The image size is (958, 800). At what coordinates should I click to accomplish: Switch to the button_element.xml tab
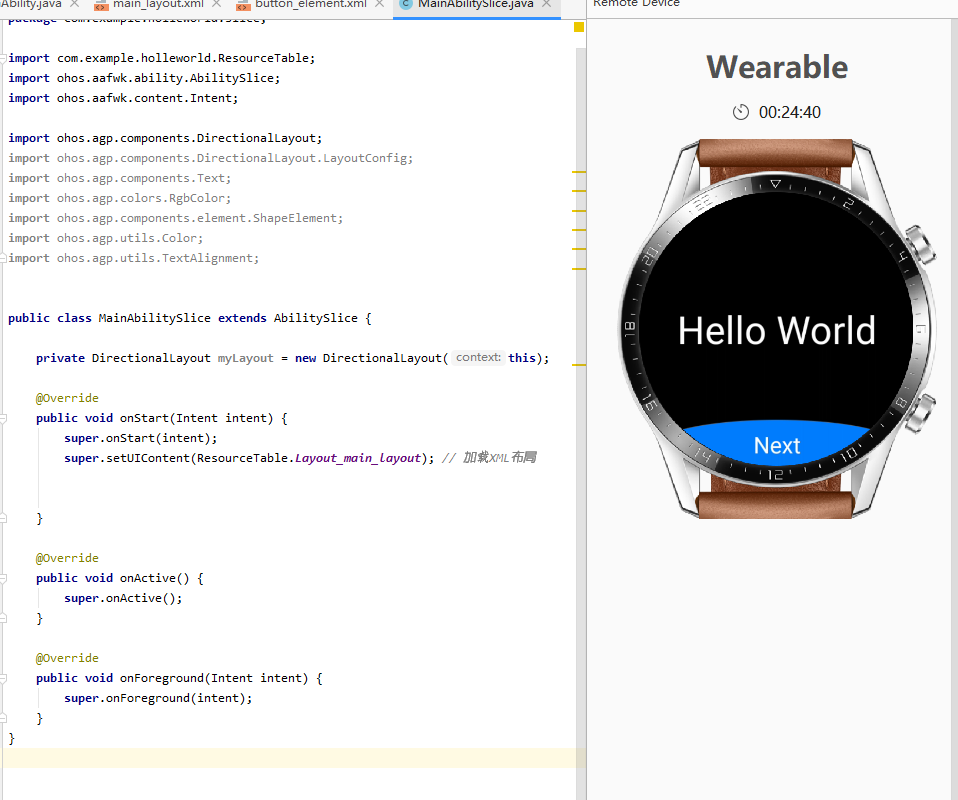click(310, 4)
